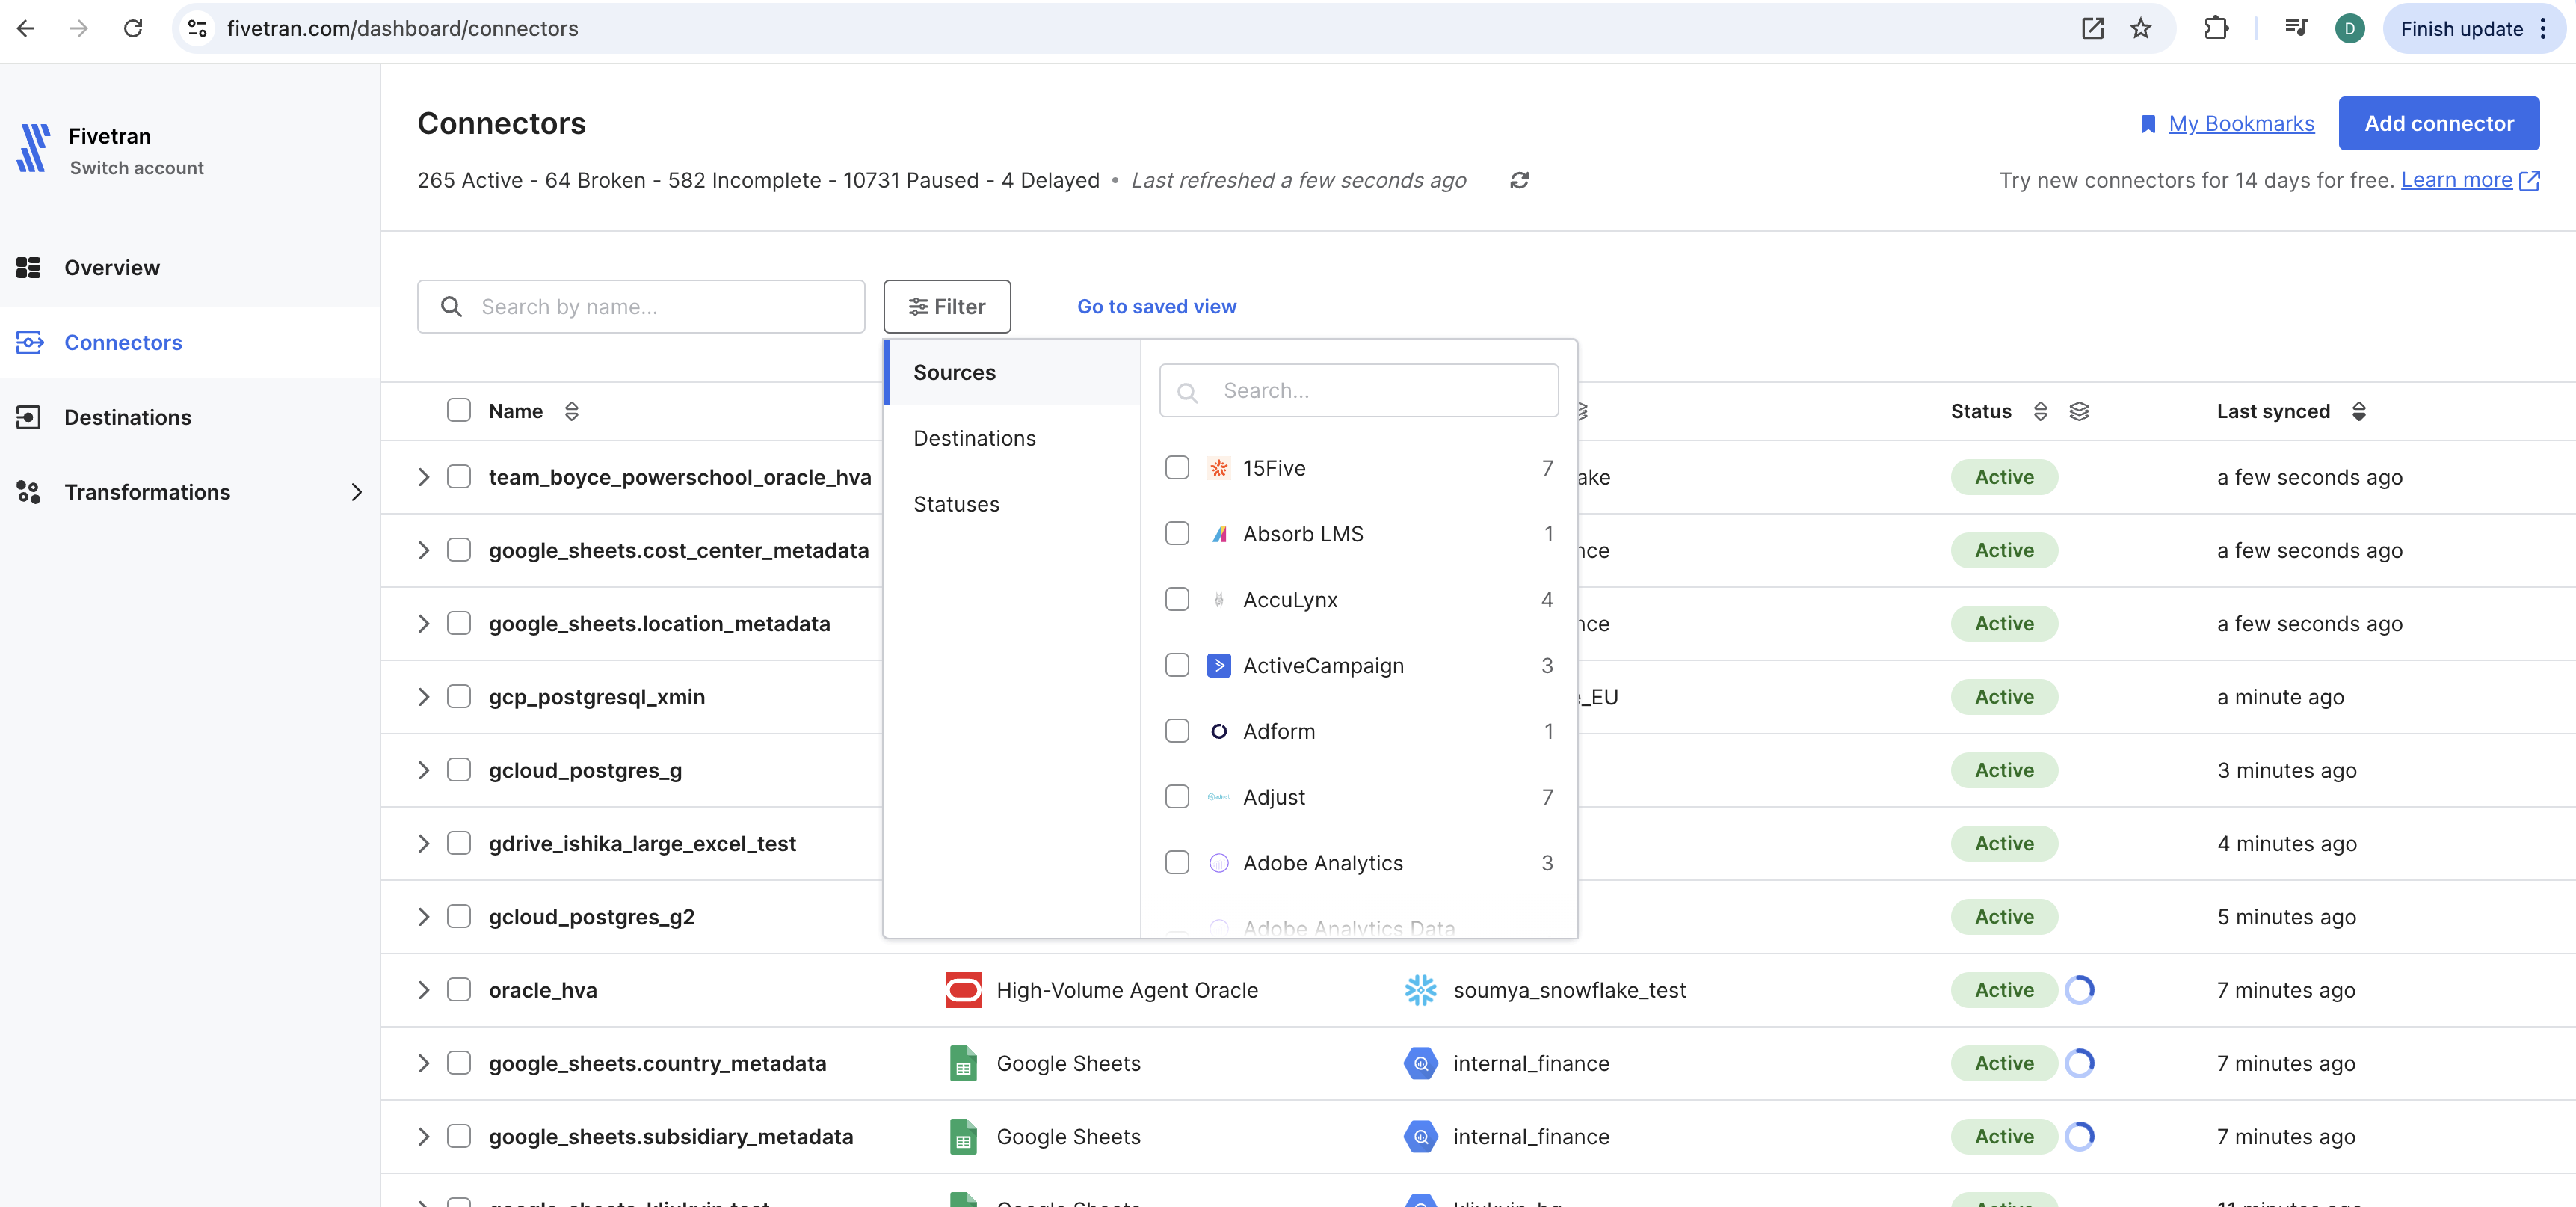Expand the gdrive_ishika_large_excel_test row

click(x=424, y=844)
